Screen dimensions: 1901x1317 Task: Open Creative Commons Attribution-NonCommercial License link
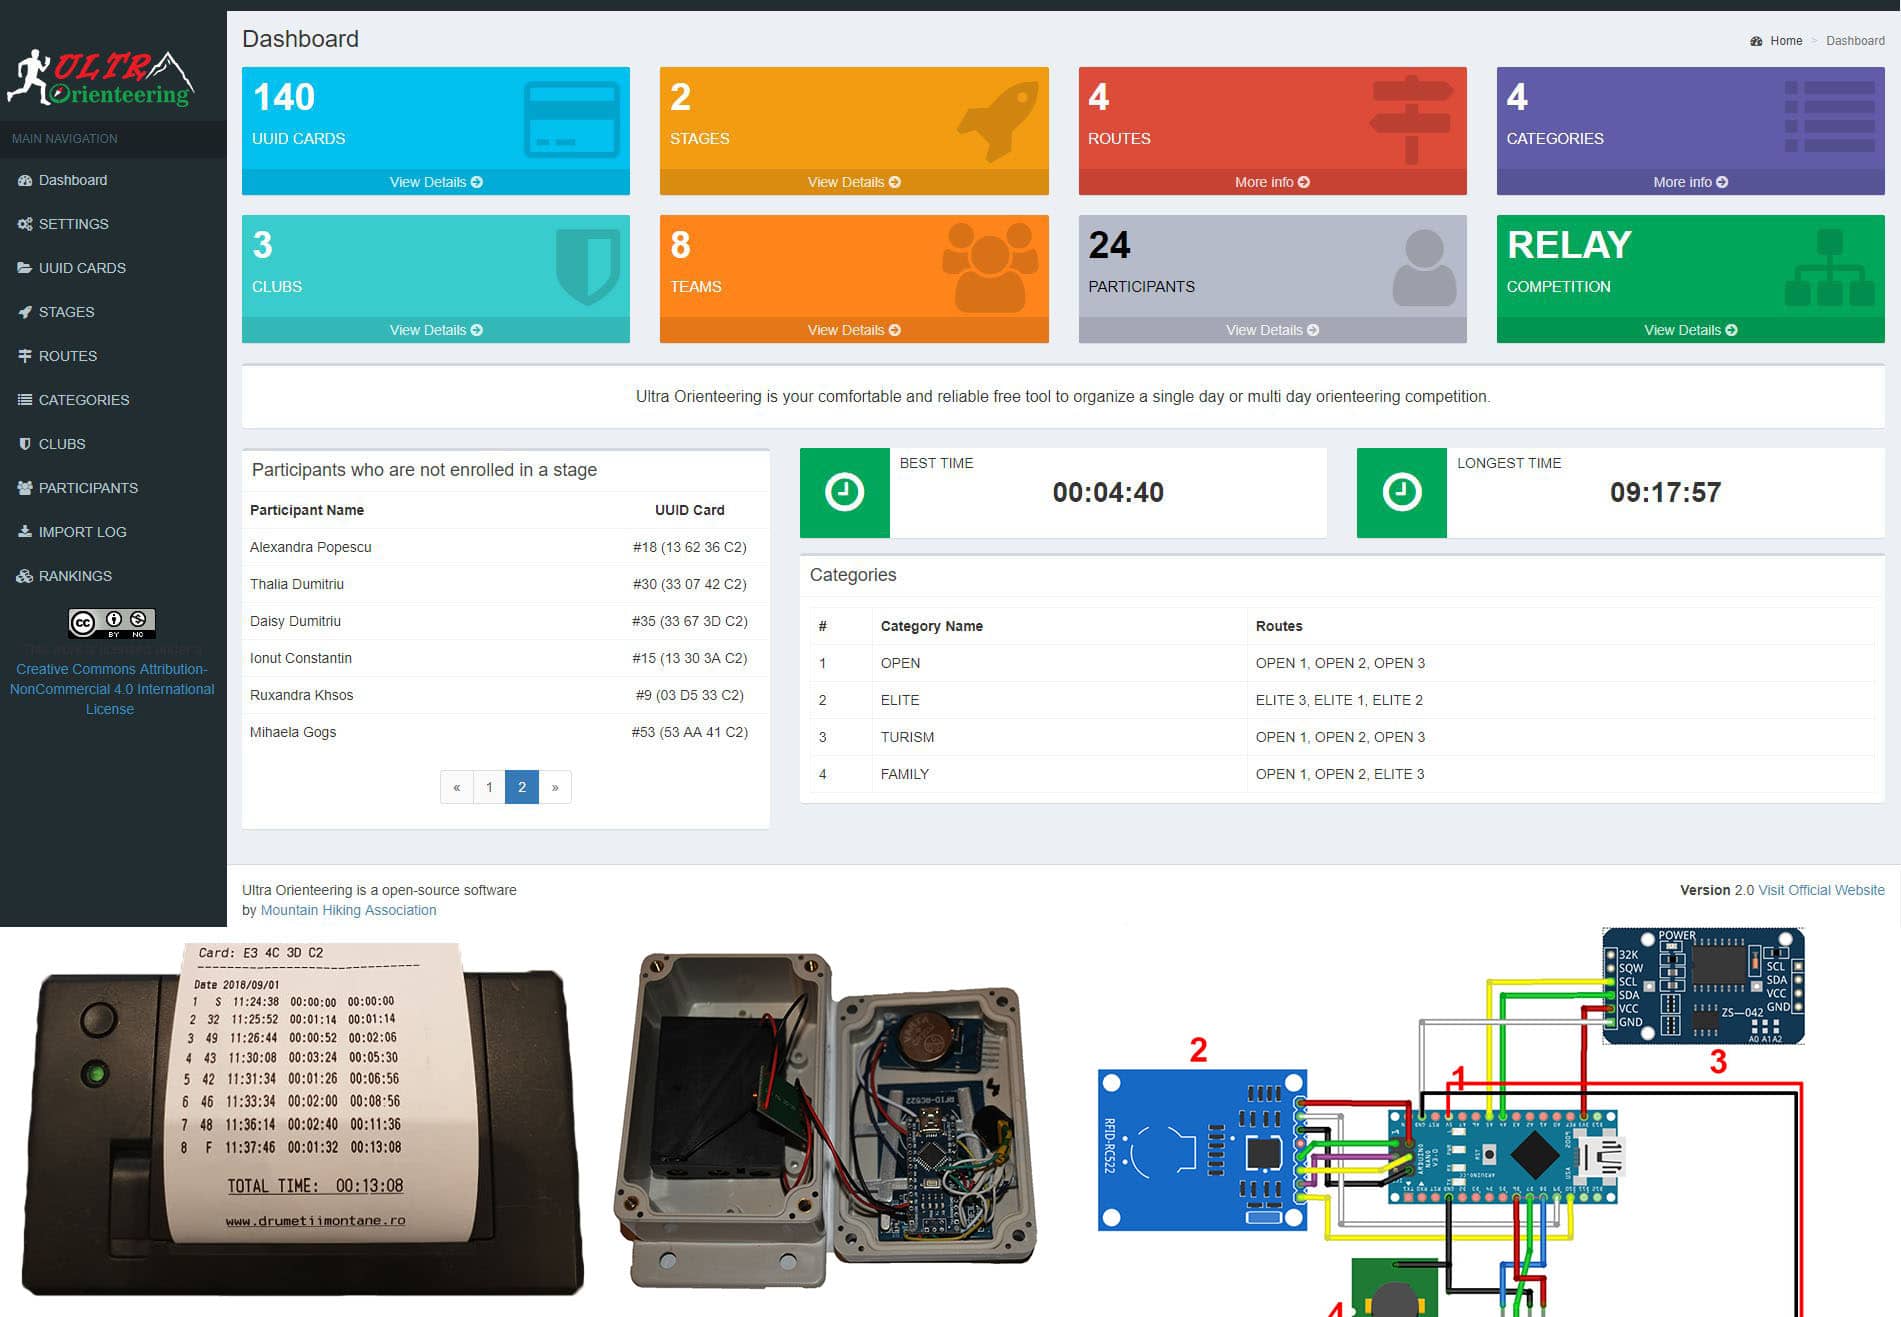coord(111,689)
